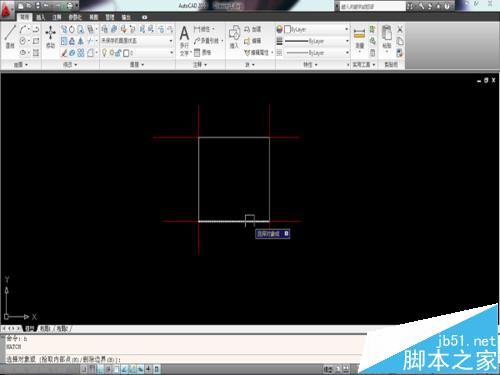Toggle Object snap in the status bar
Screen dimensions: 500x375
pyautogui.click(x=116, y=369)
